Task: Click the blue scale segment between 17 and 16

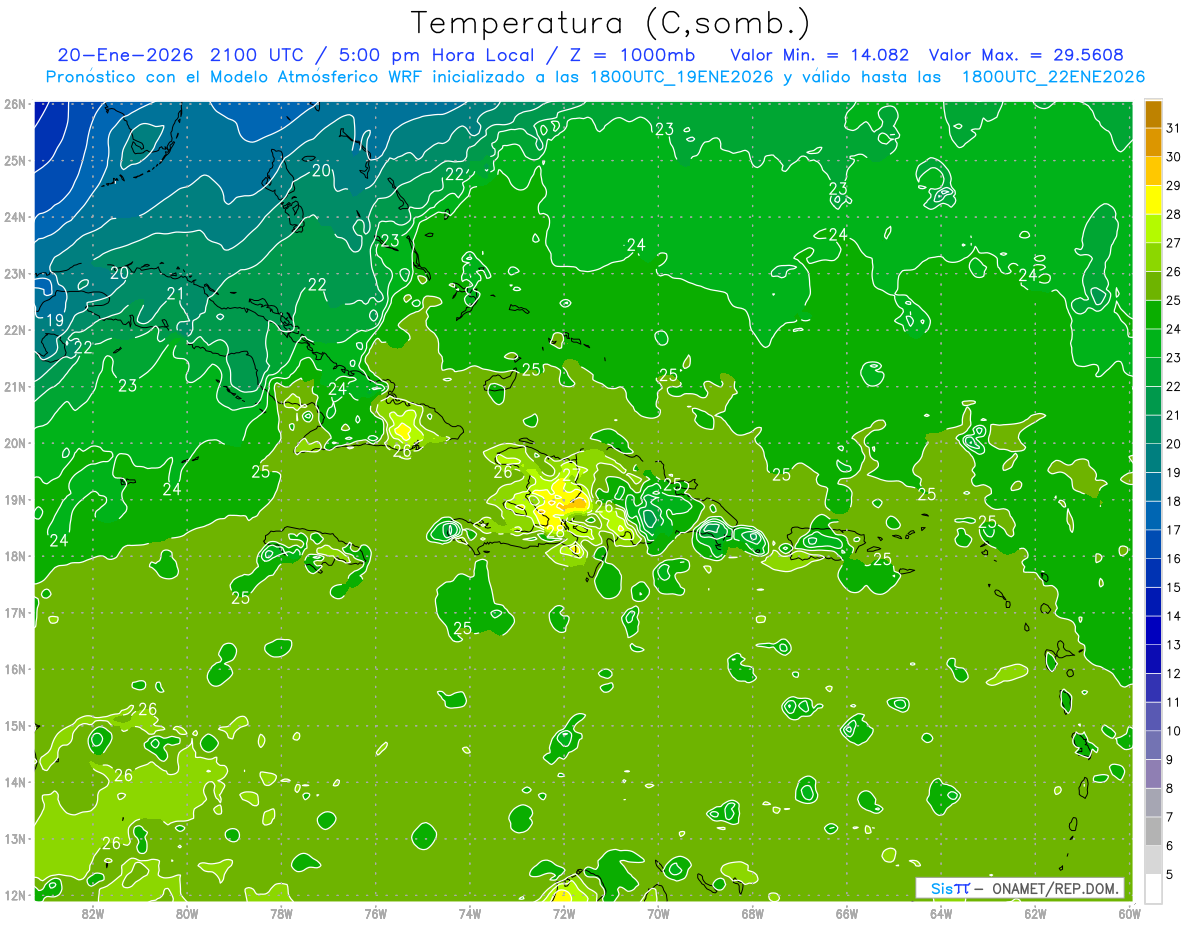Action: click(x=1153, y=544)
